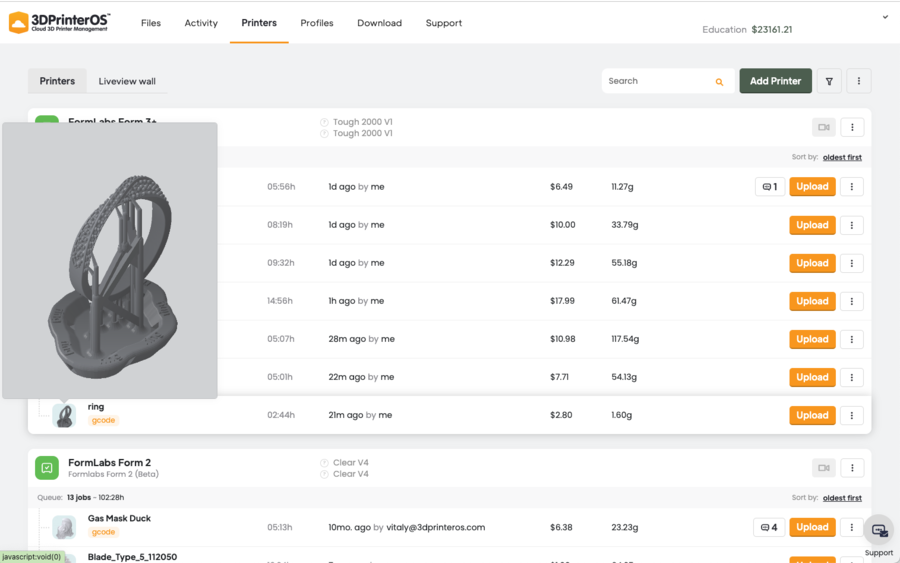Open more options for FormLabs Form 2 printer
The image size is (900, 563).
852,467
